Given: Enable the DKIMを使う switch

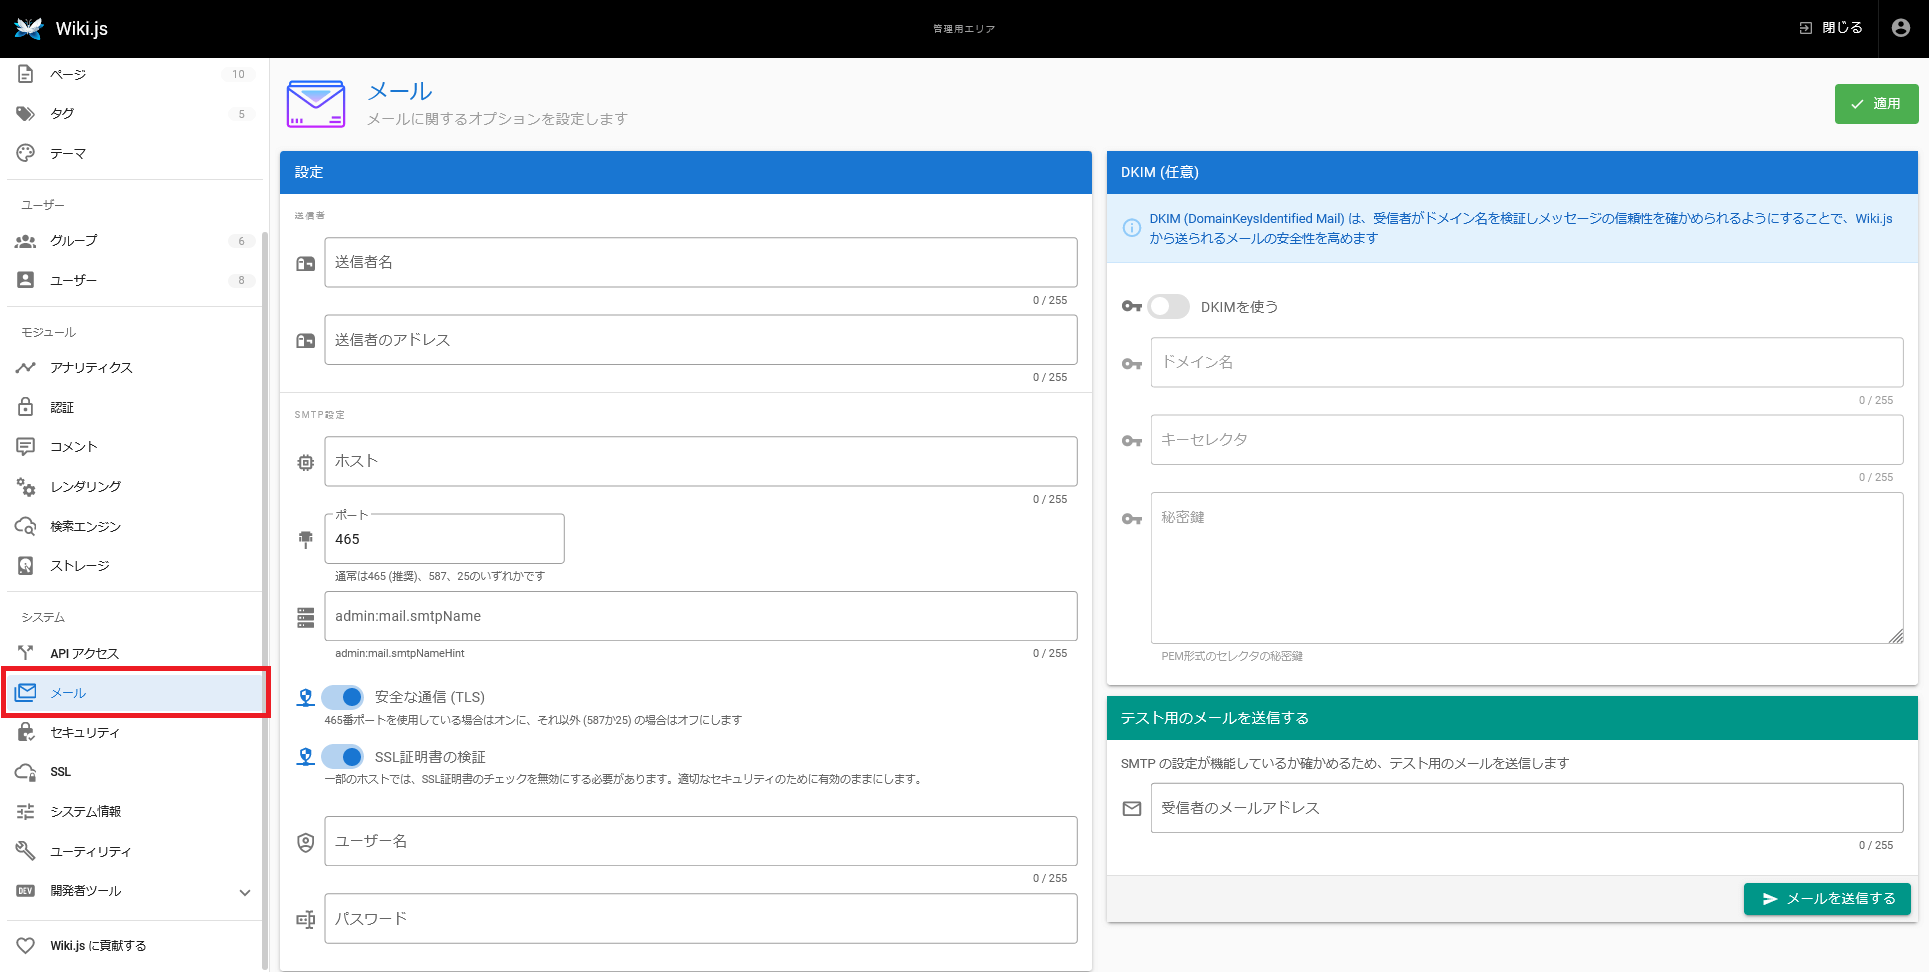Looking at the screenshot, I should pos(1168,306).
